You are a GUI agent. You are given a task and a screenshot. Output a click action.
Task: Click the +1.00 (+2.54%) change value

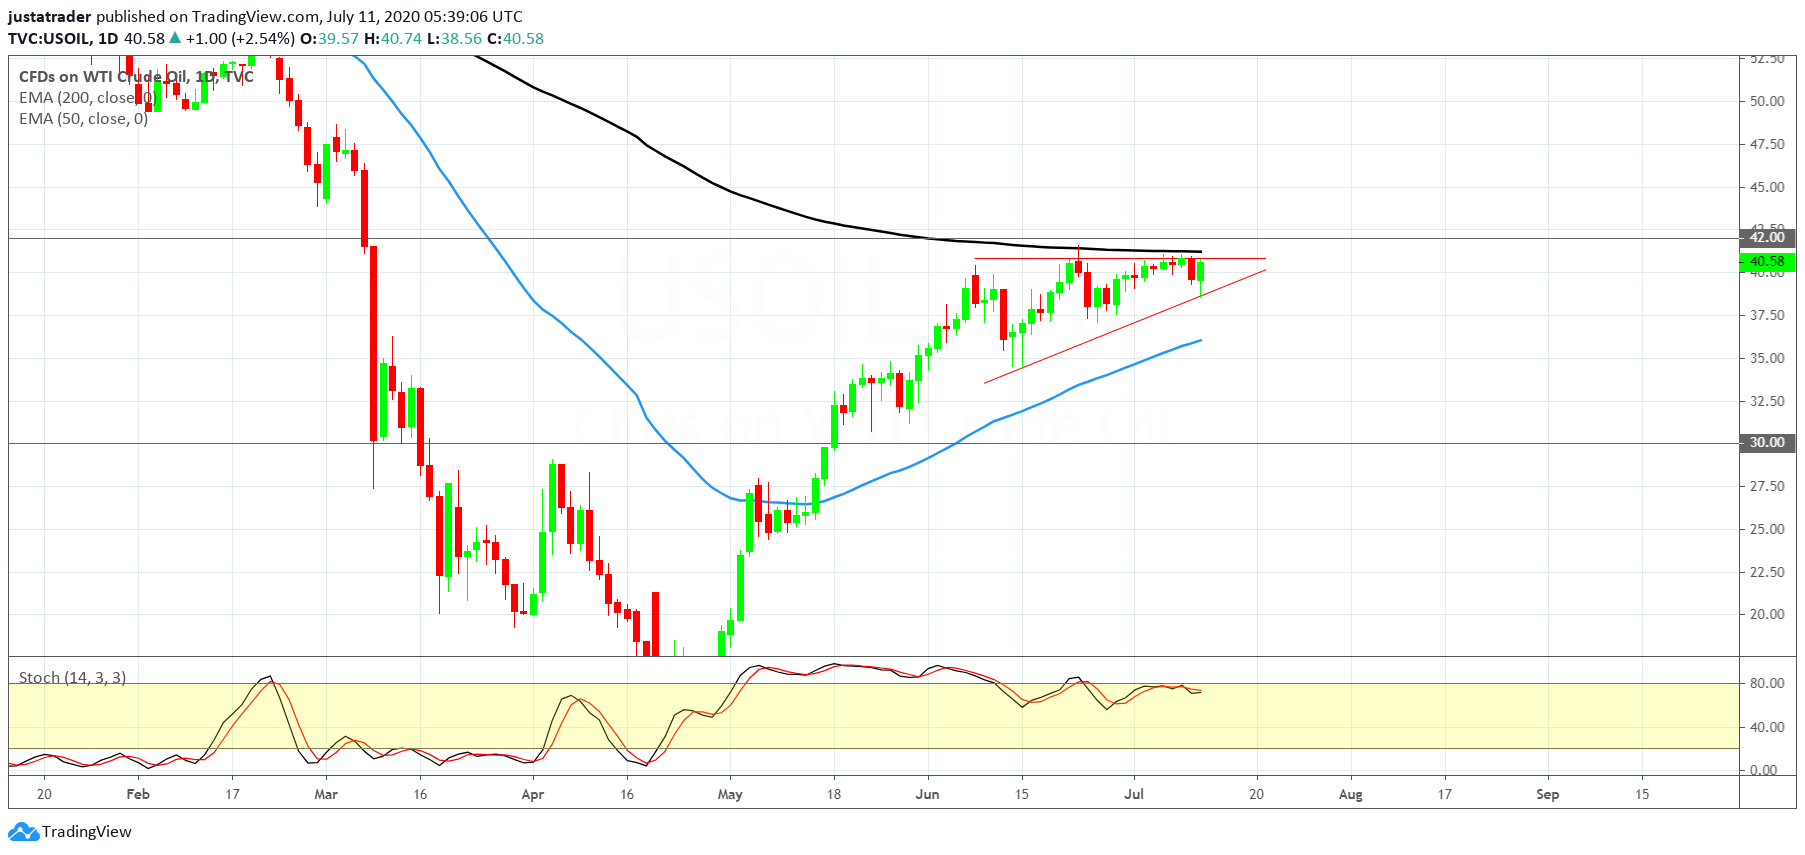[240, 39]
